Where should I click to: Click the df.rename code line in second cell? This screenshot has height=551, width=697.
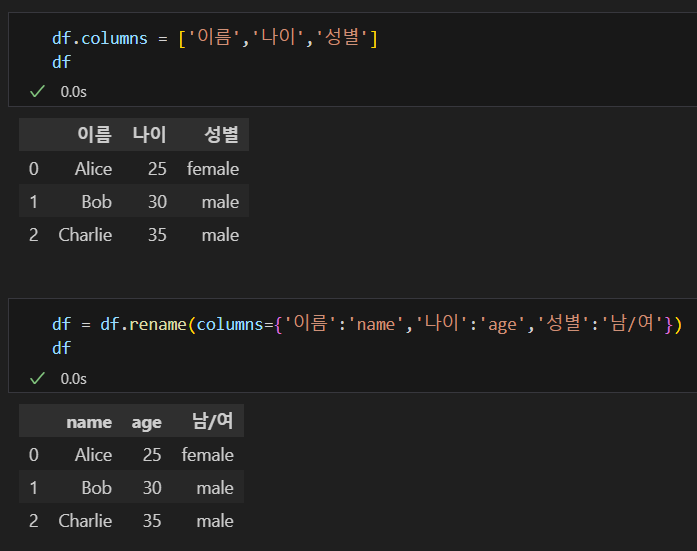point(367,324)
